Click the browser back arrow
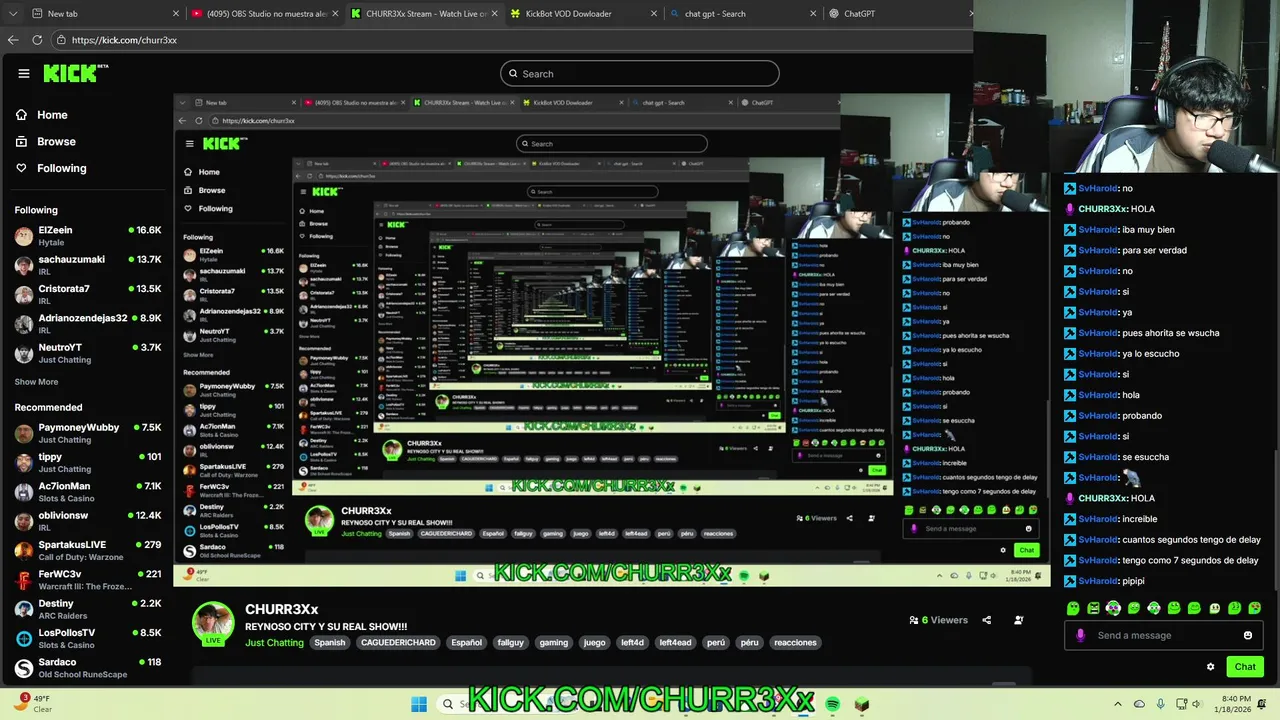Screen dimensions: 1280x720 click(13, 40)
